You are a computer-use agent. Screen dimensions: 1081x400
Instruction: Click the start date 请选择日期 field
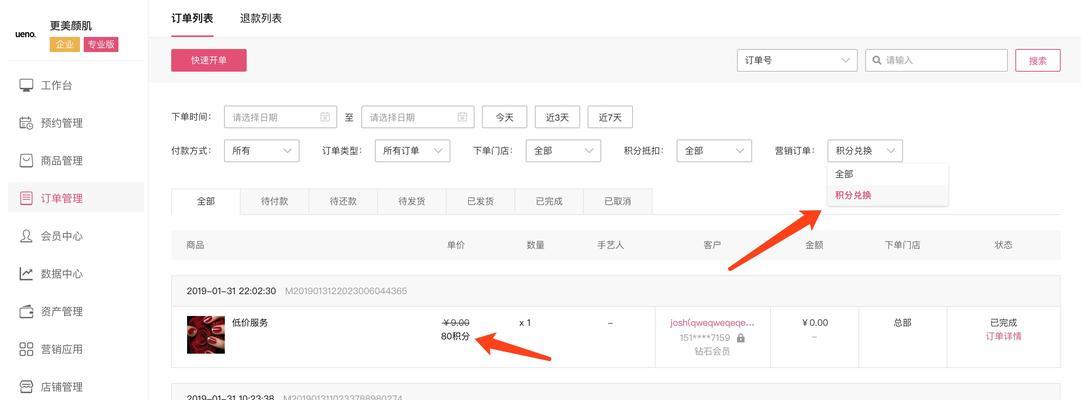[x=281, y=117]
